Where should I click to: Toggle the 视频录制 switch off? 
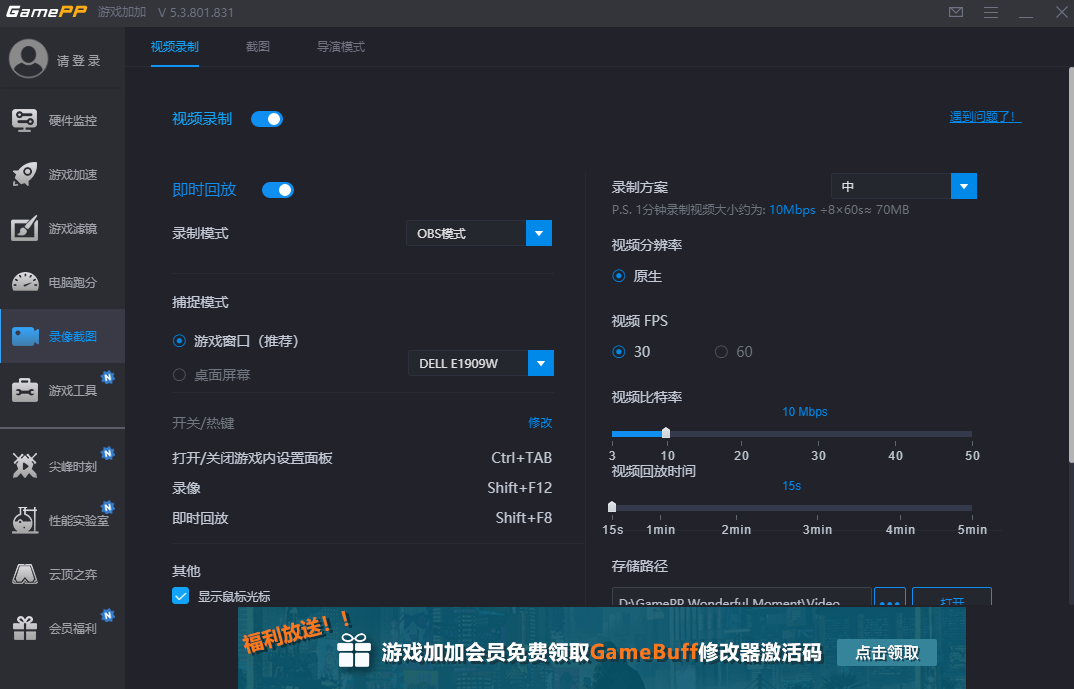267,119
